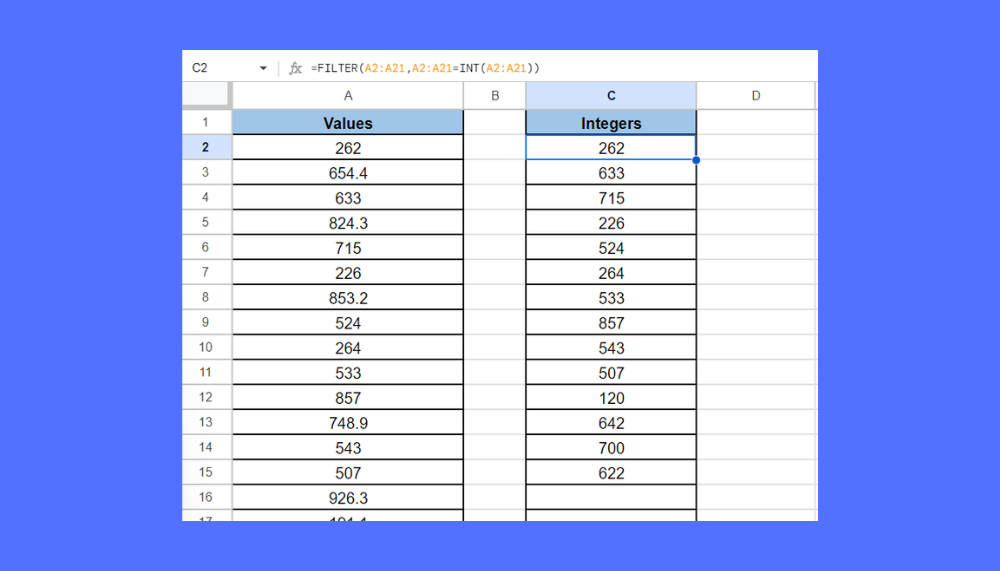Screen dimensions: 1000x571
Task: Click the fill handle on cell C2
Action: 696,160
